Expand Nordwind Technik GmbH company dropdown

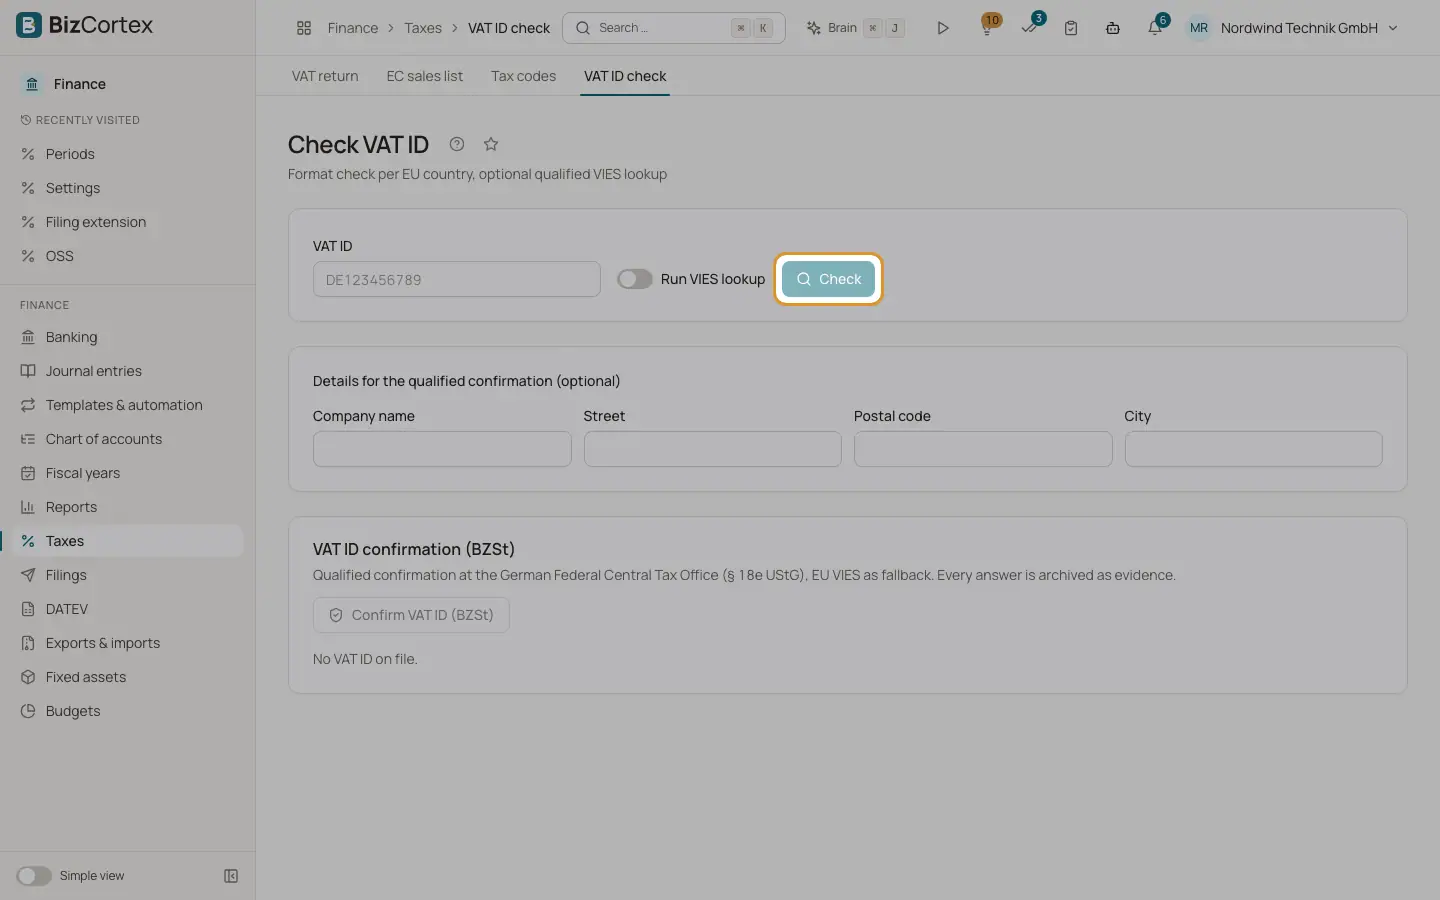coord(1309,28)
